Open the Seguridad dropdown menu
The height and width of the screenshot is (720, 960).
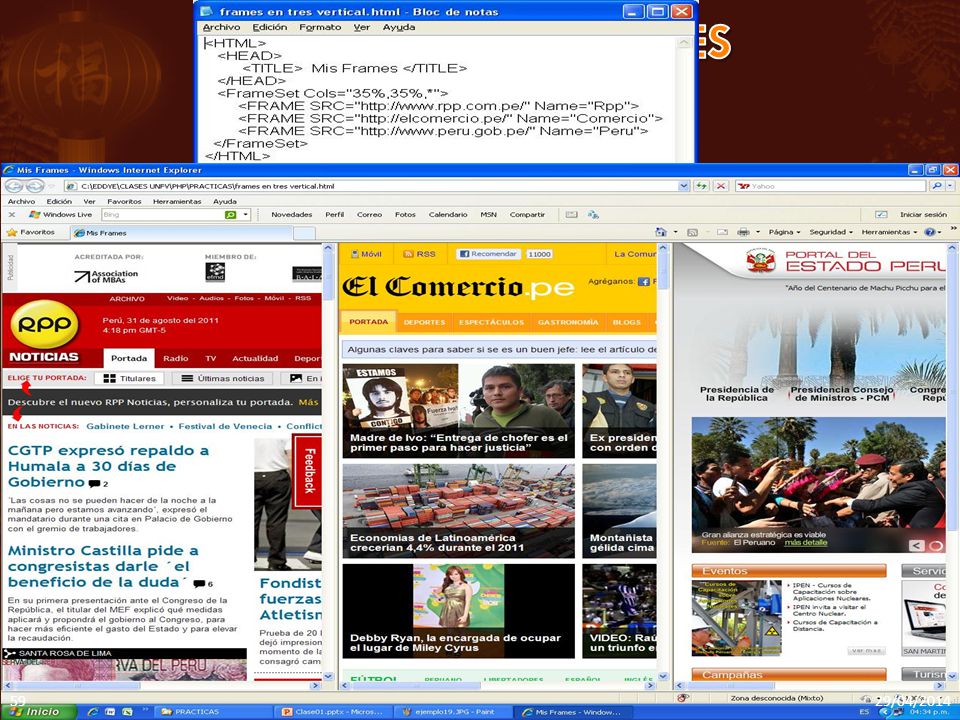coord(831,232)
